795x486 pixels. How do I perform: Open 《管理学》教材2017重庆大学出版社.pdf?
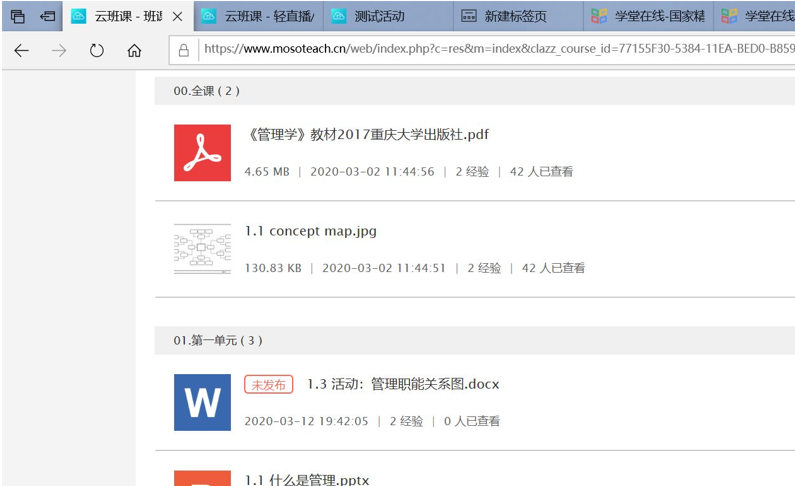[x=368, y=135]
